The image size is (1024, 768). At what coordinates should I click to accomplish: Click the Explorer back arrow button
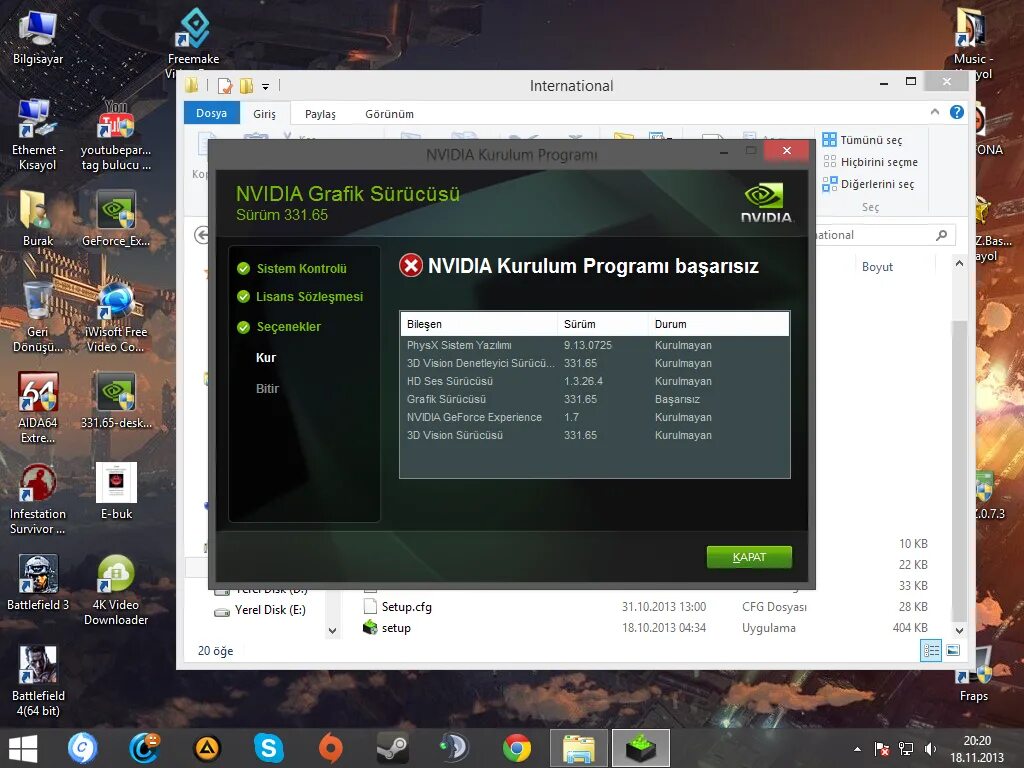pos(202,235)
